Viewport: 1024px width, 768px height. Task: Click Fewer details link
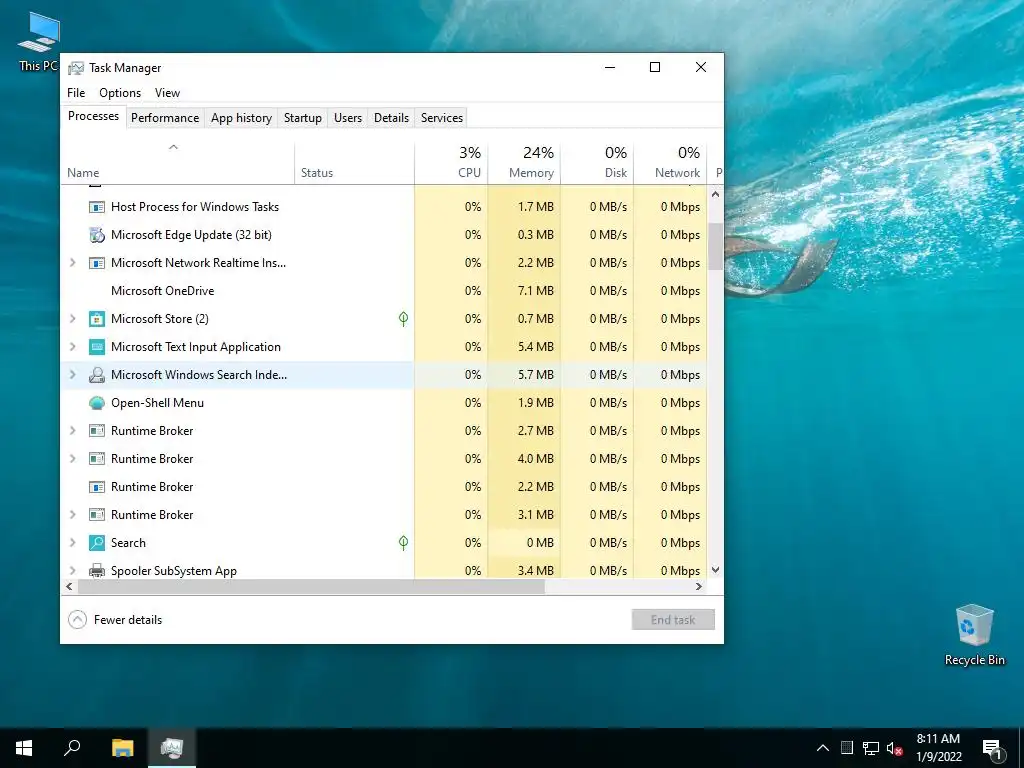(128, 620)
